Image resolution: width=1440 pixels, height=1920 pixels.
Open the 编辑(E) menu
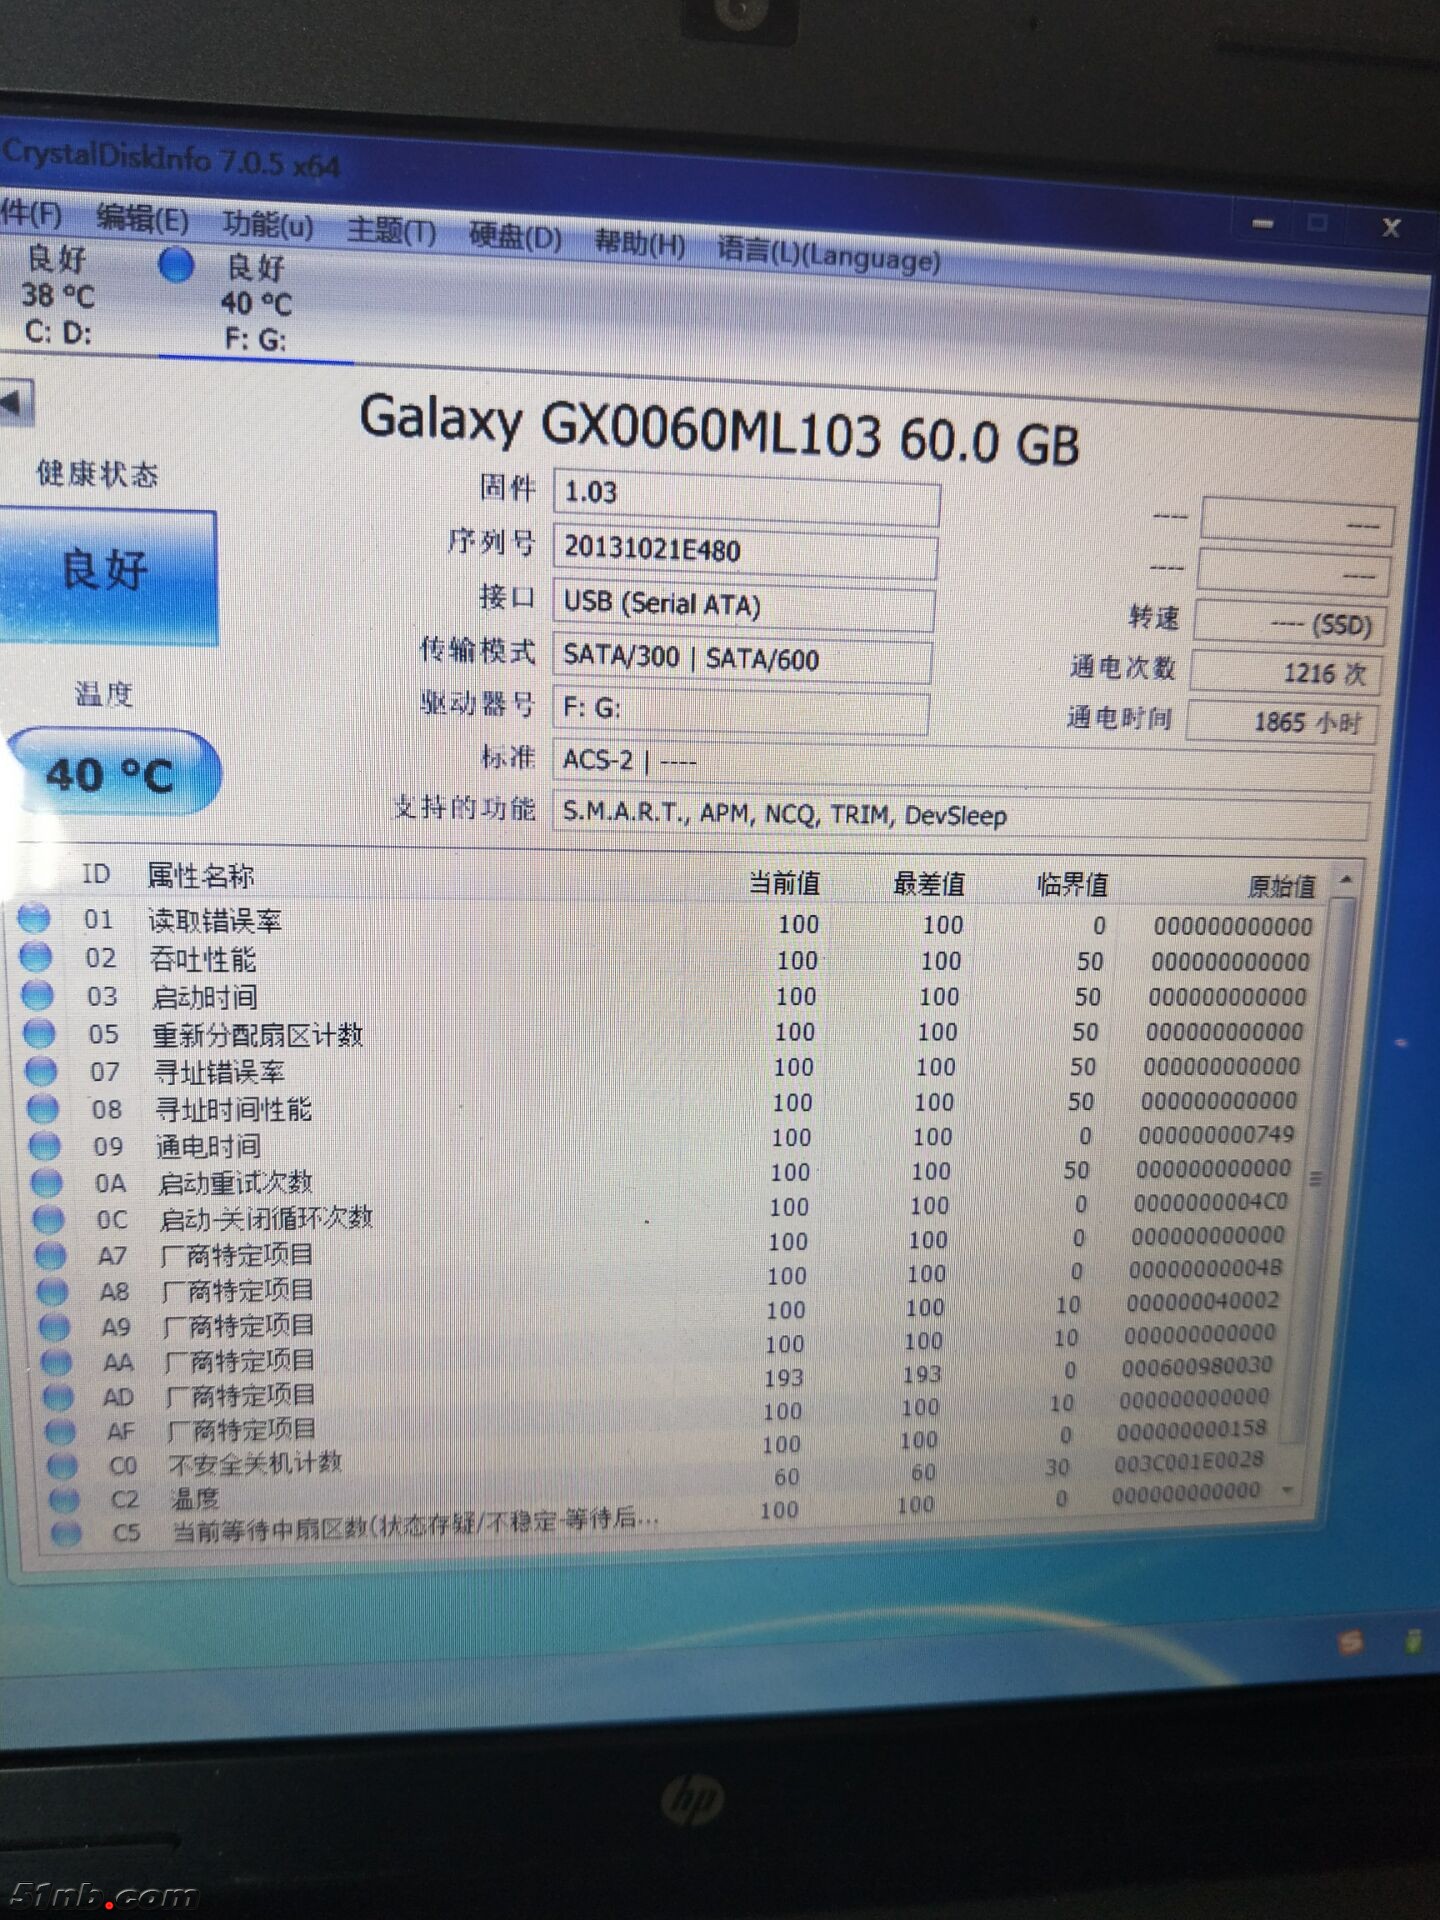point(142,217)
